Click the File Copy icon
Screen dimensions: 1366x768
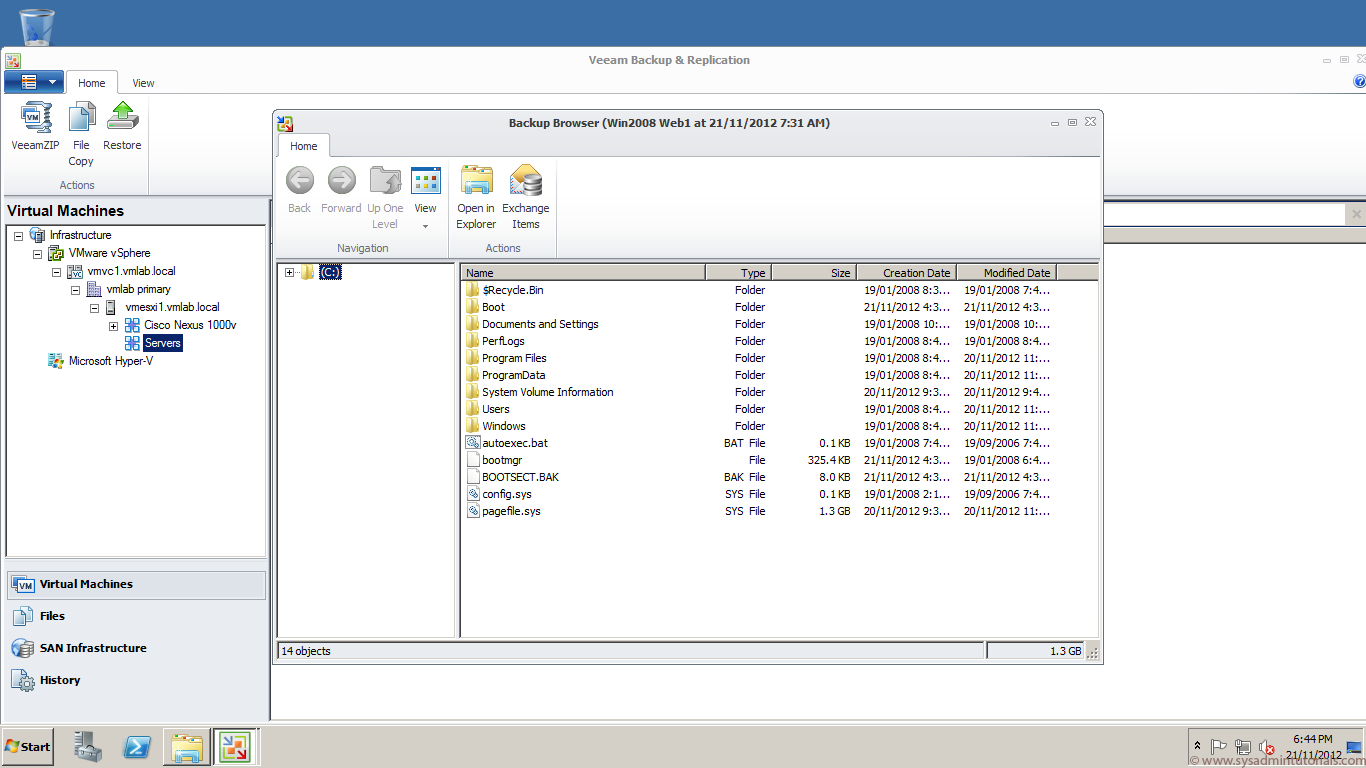pos(81,134)
